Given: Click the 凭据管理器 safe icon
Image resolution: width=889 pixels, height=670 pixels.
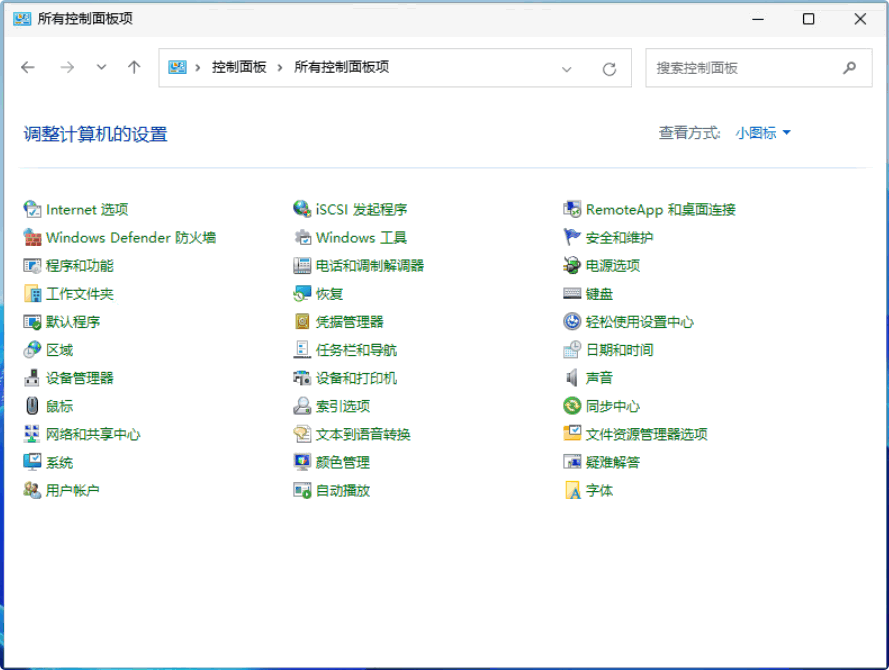Looking at the screenshot, I should coord(302,322).
